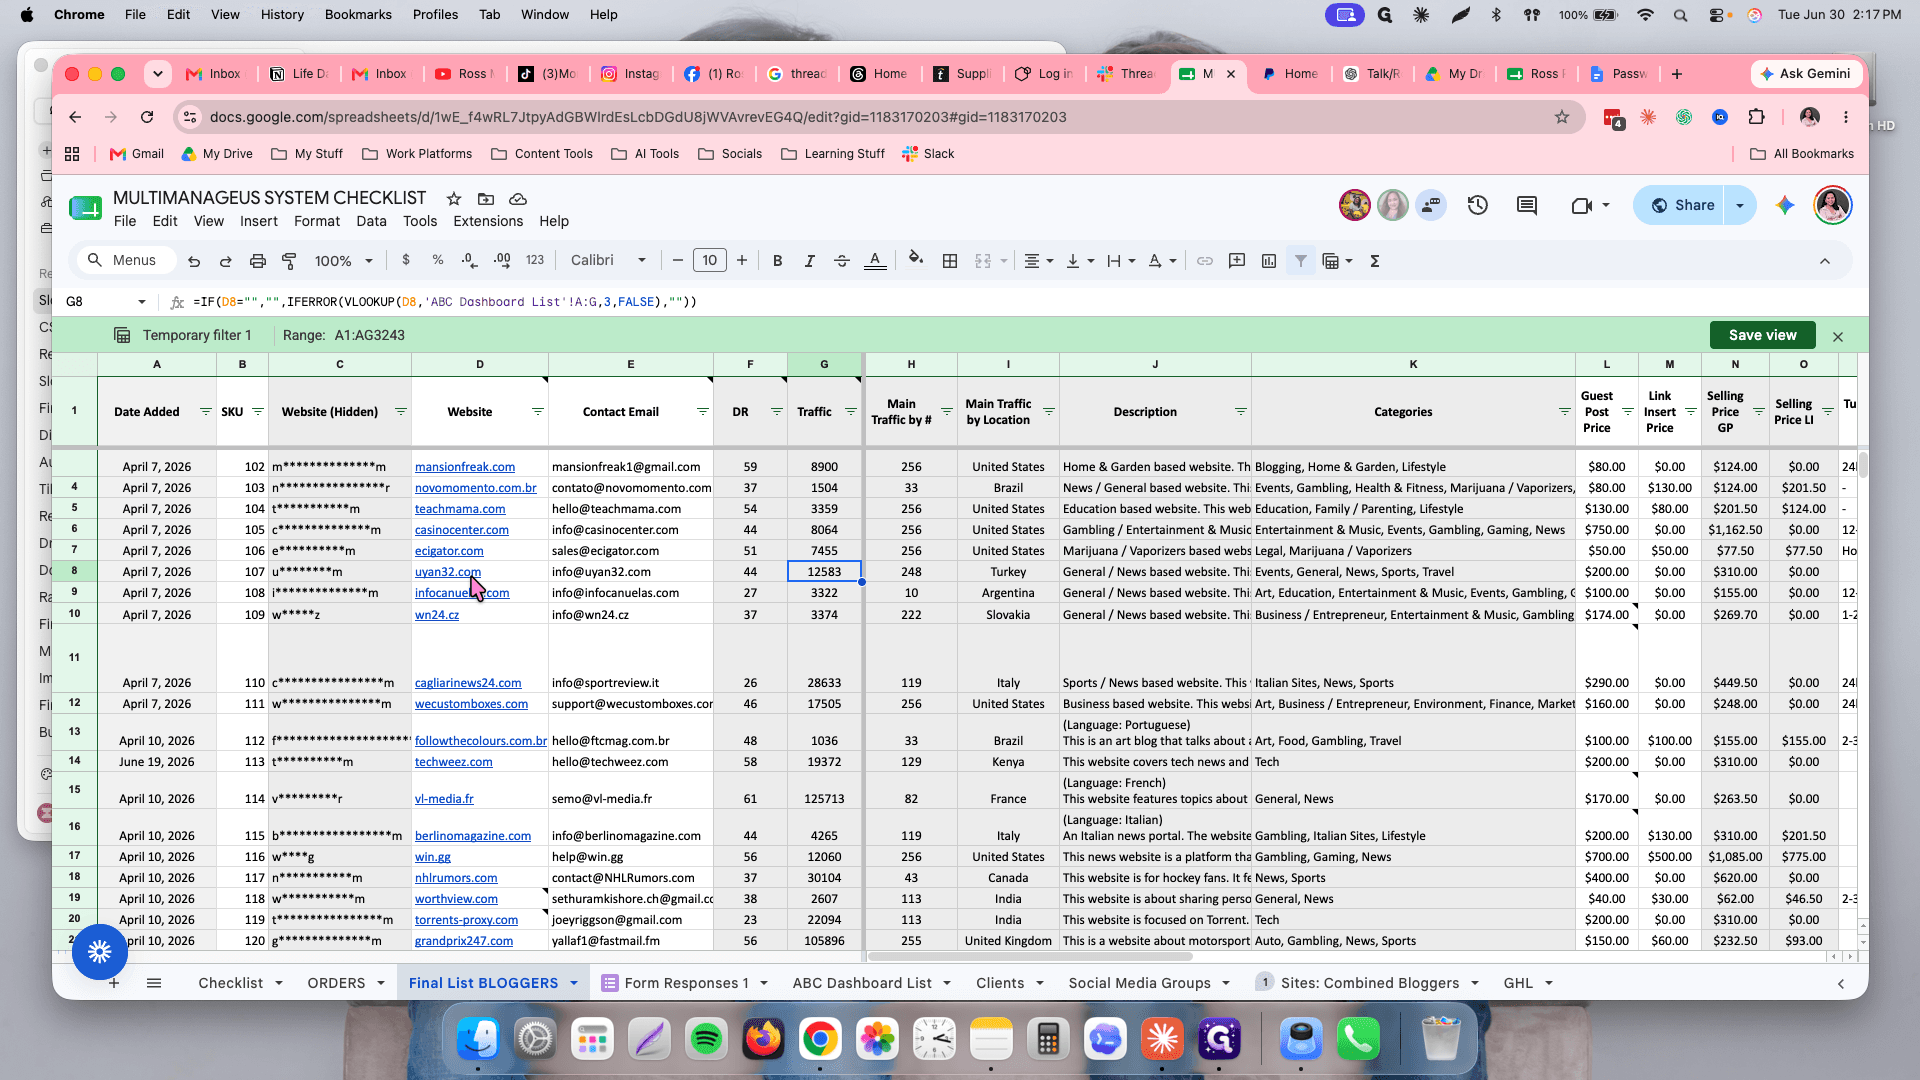This screenshot has width=1920, height=1080.
Task: Click the Undo icon in toolbar
Action: pos(194,261)
